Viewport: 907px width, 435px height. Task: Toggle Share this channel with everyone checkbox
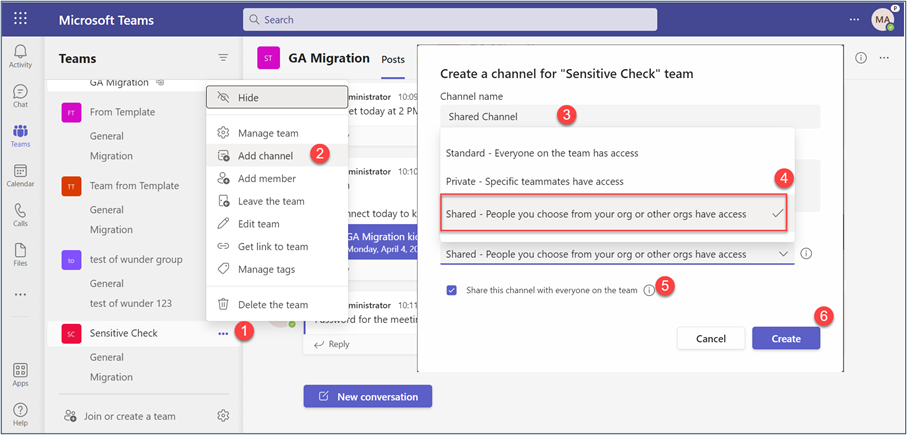452,290
